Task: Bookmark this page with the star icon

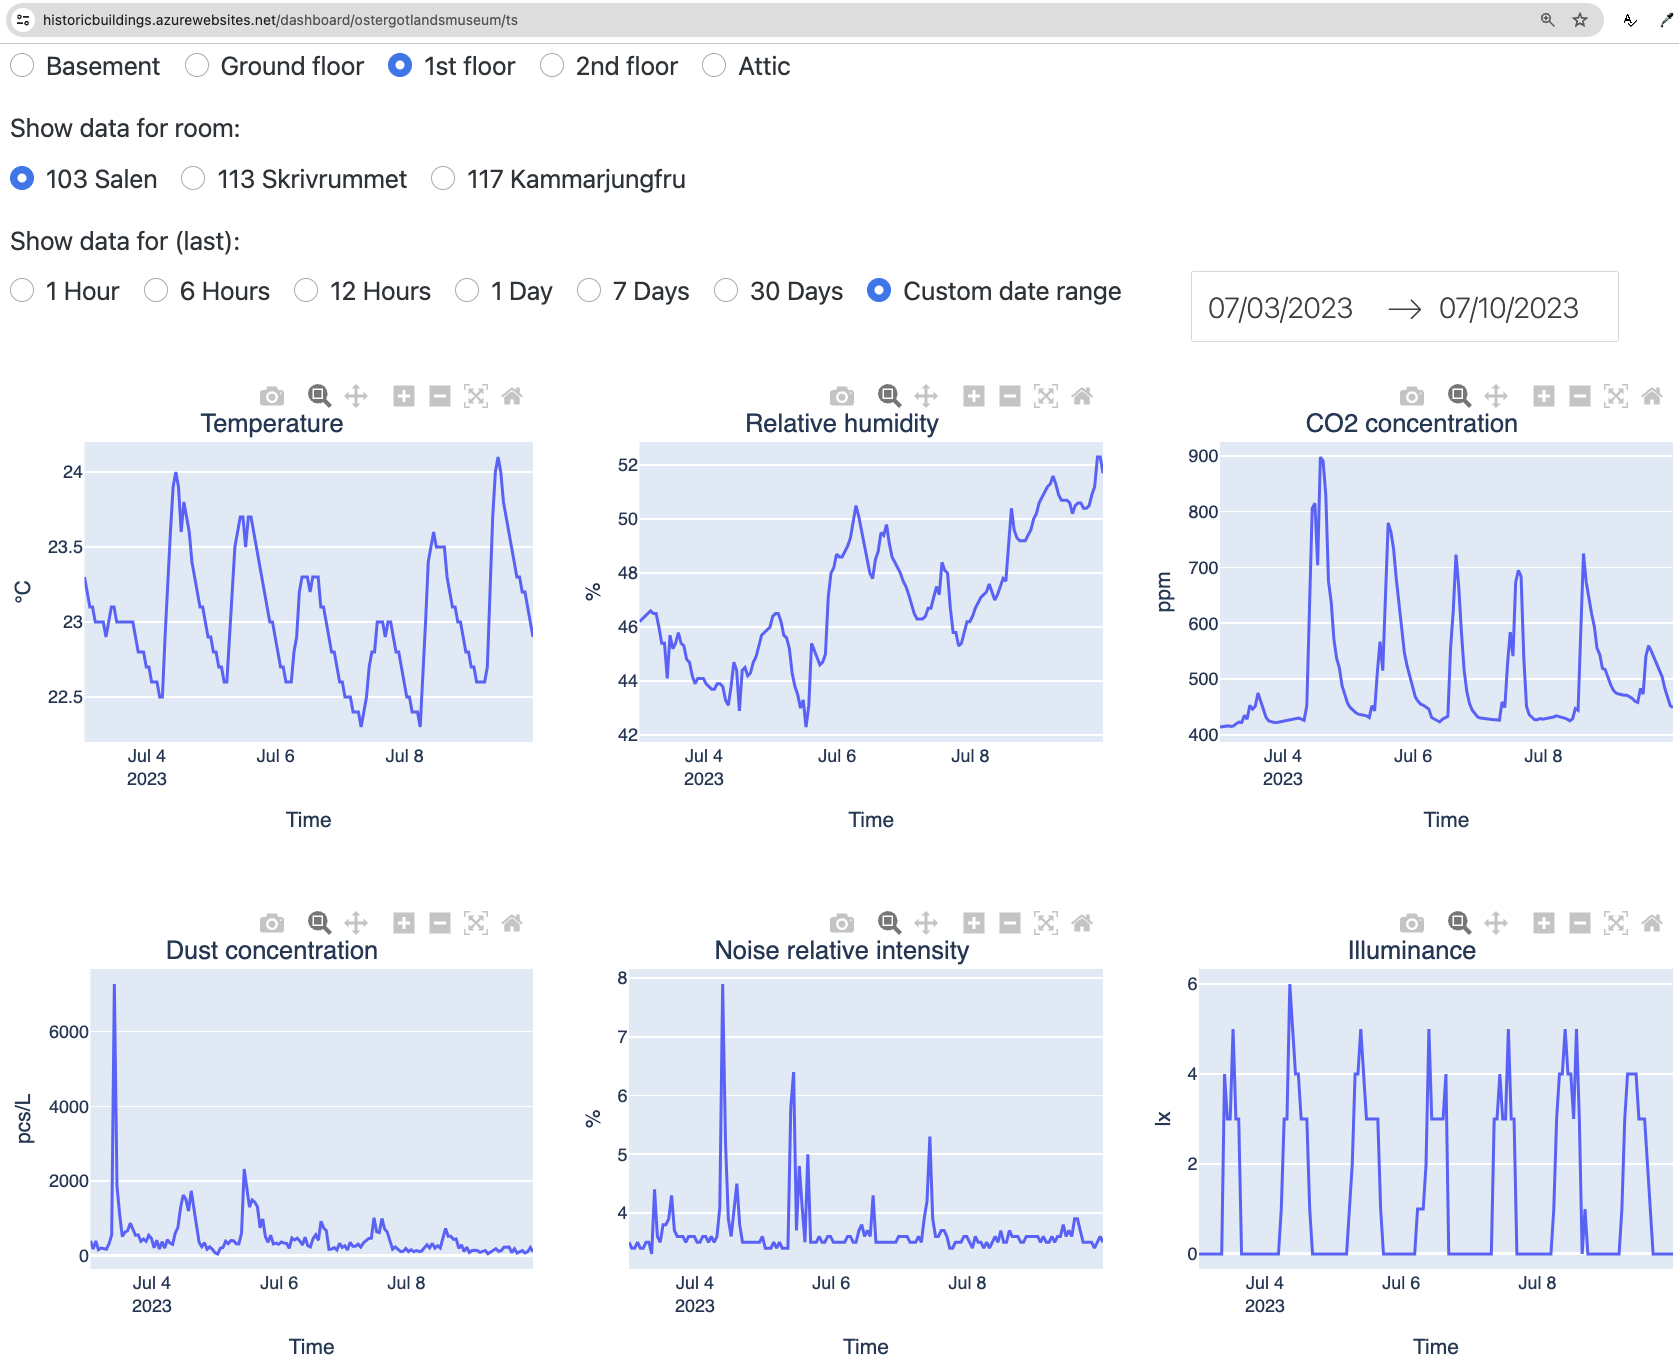Action: click(x=1580, y=20)
